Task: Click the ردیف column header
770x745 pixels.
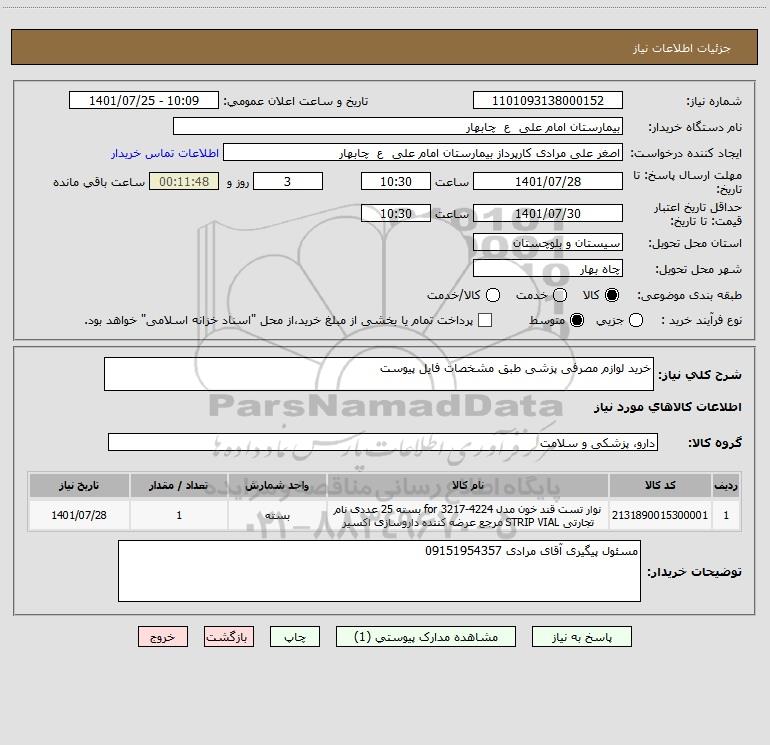Action: pyautogui.click(x=726, y=485)
